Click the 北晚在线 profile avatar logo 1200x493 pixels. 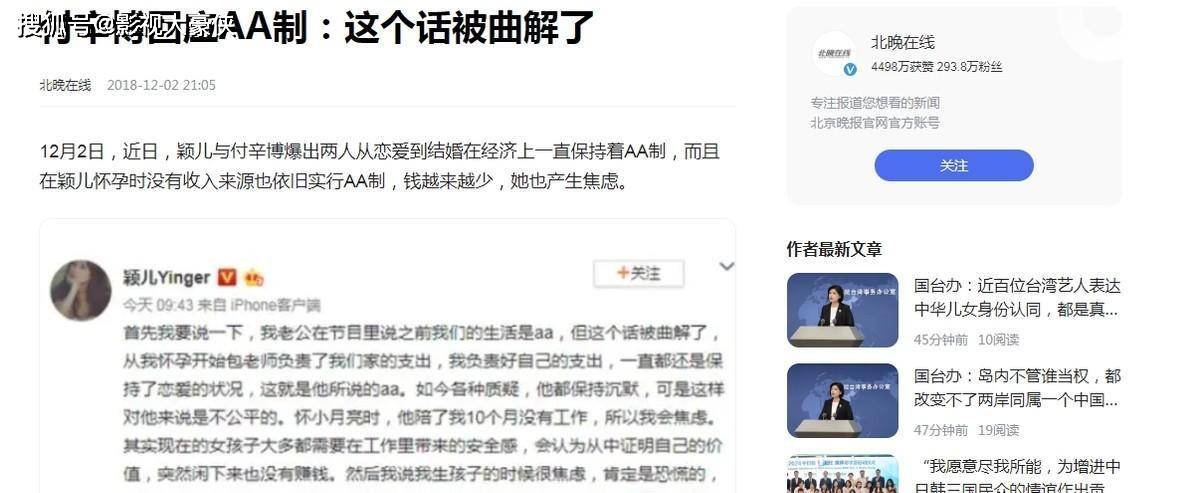pyautogui.click(x=833, y=53)
